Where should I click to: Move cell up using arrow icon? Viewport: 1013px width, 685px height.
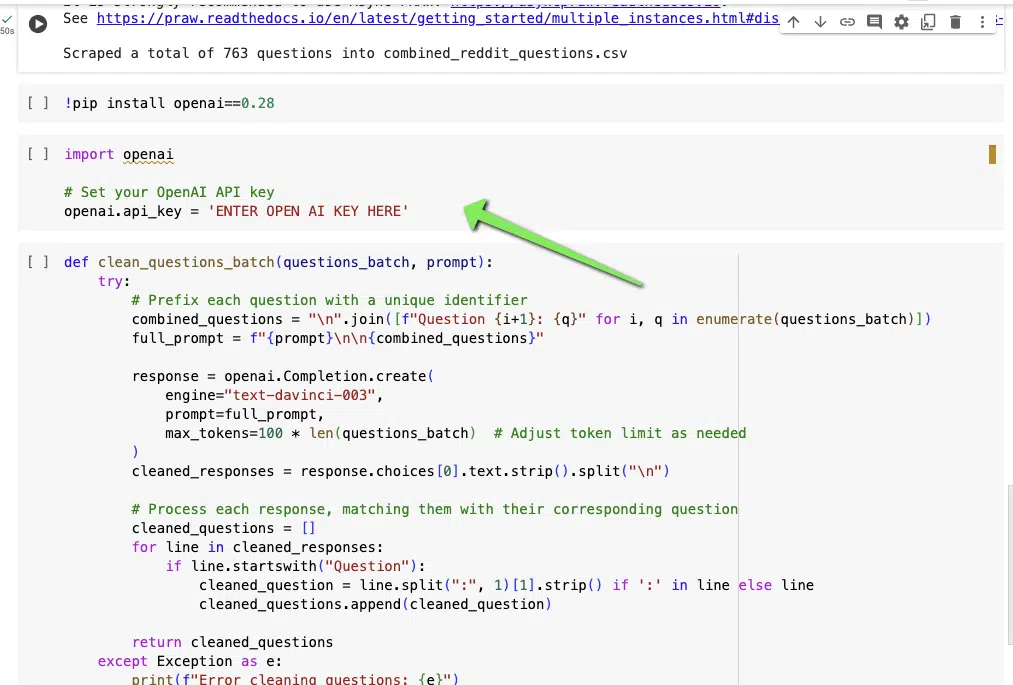(793, 22)
